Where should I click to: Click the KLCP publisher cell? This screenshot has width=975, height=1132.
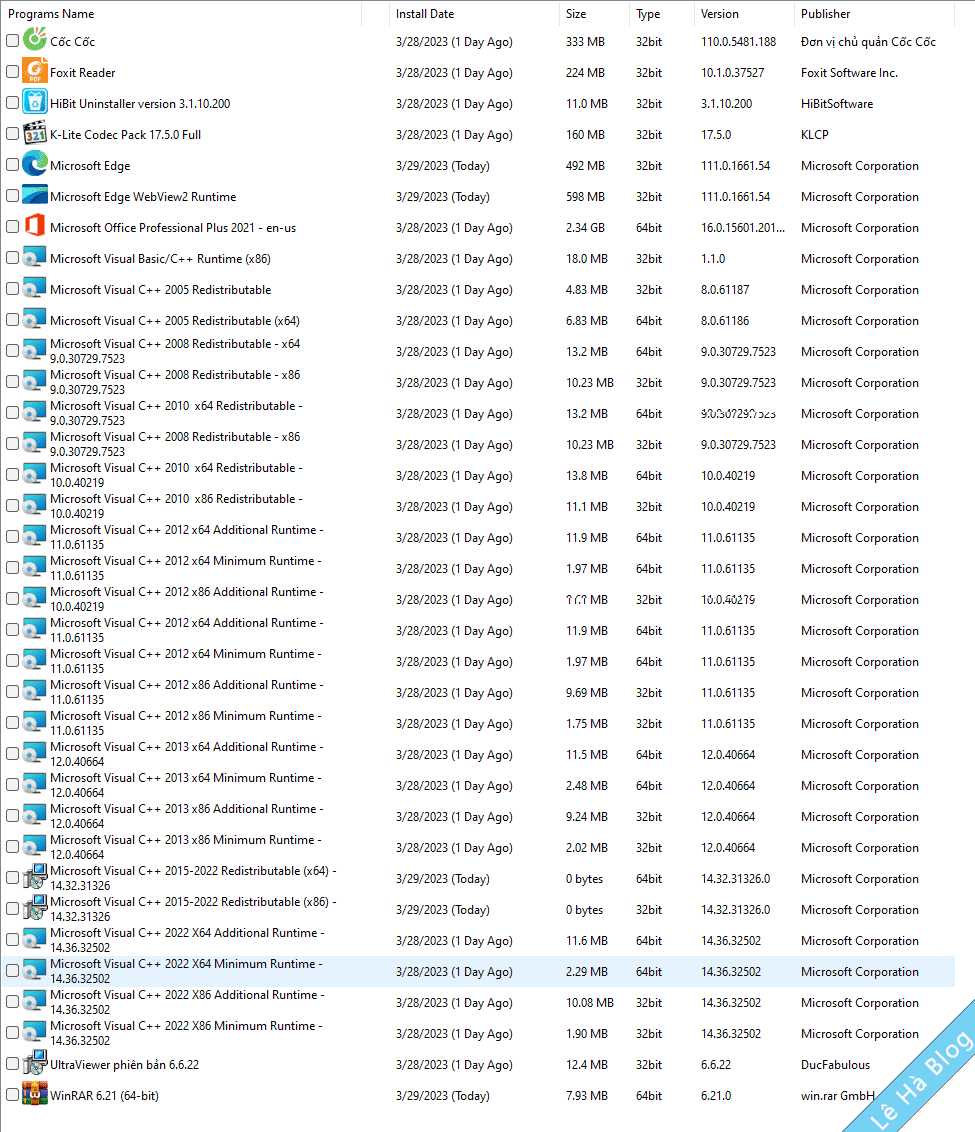pyautogui.click(x=815, y=135)
